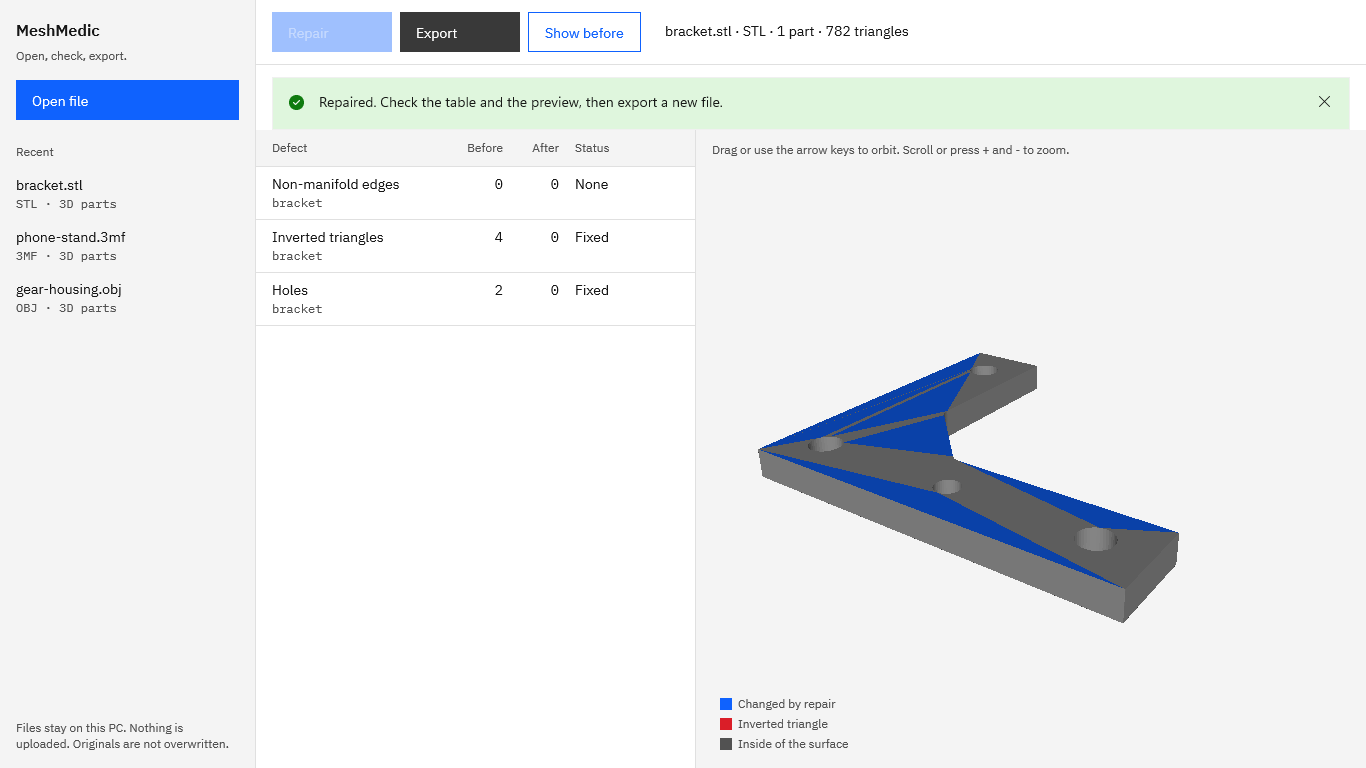Click the Defect column header
The image size is (1366, 768).
tap(290, 148)
